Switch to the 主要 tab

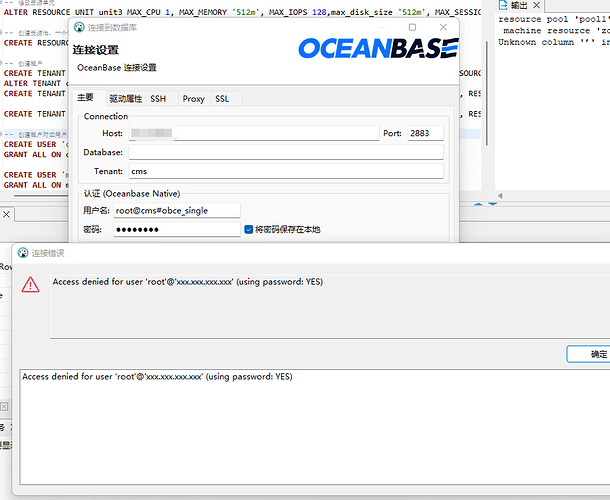point(86,98)
